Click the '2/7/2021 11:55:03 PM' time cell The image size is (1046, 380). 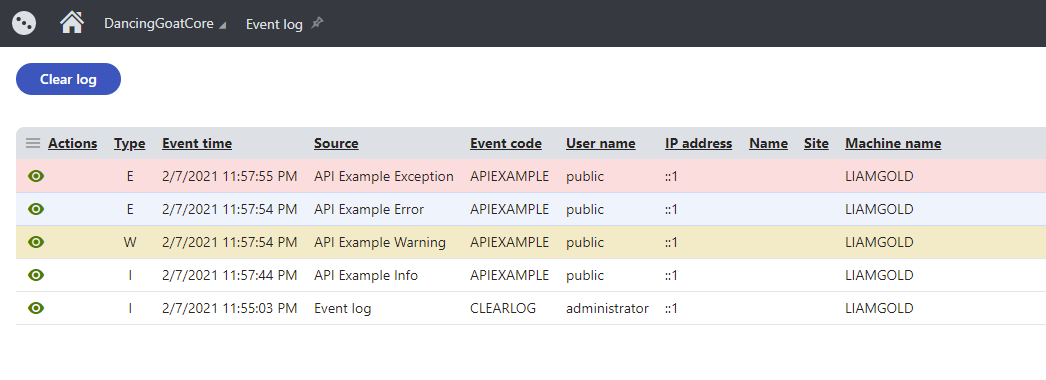(x=229, y=309)
